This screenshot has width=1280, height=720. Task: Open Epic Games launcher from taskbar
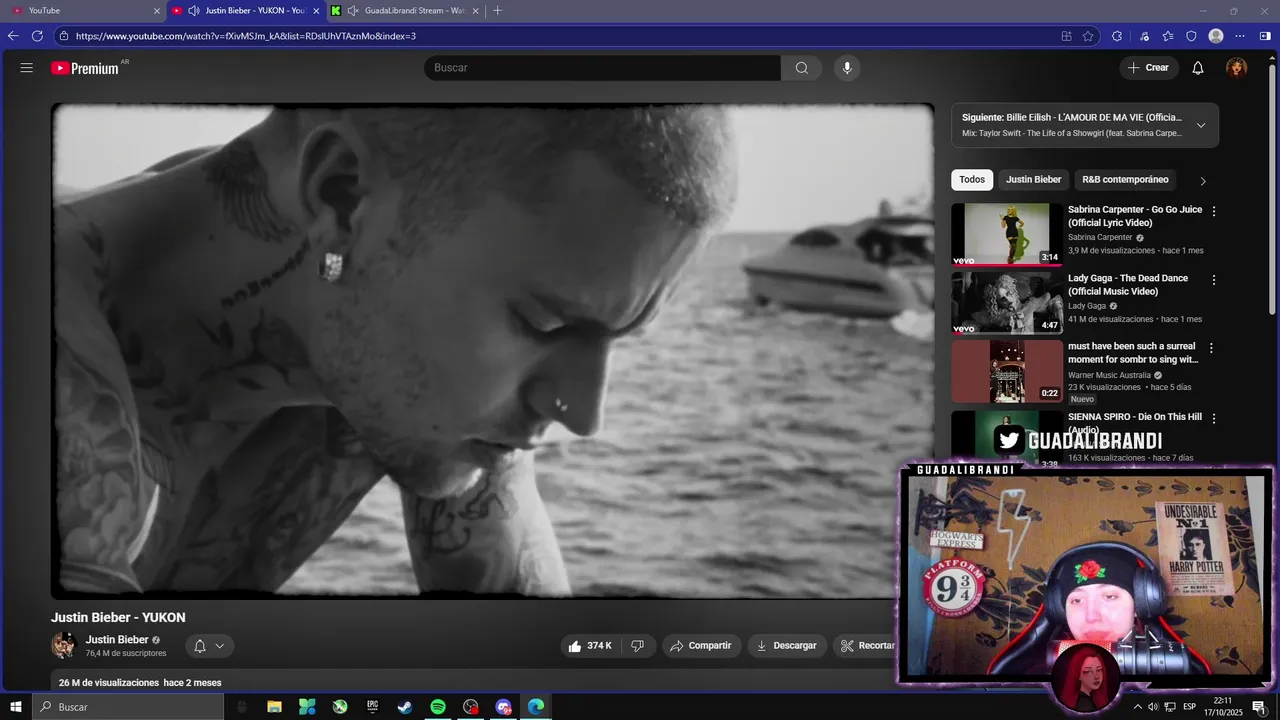tap(372, 707)
